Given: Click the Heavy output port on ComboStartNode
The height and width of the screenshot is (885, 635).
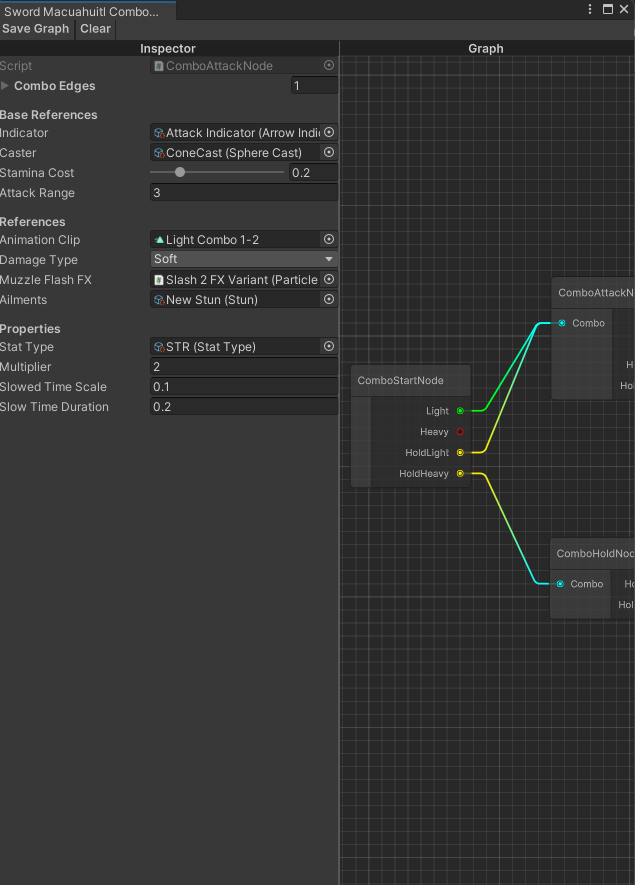Looking at the screenshot, I should pos(460,432).
